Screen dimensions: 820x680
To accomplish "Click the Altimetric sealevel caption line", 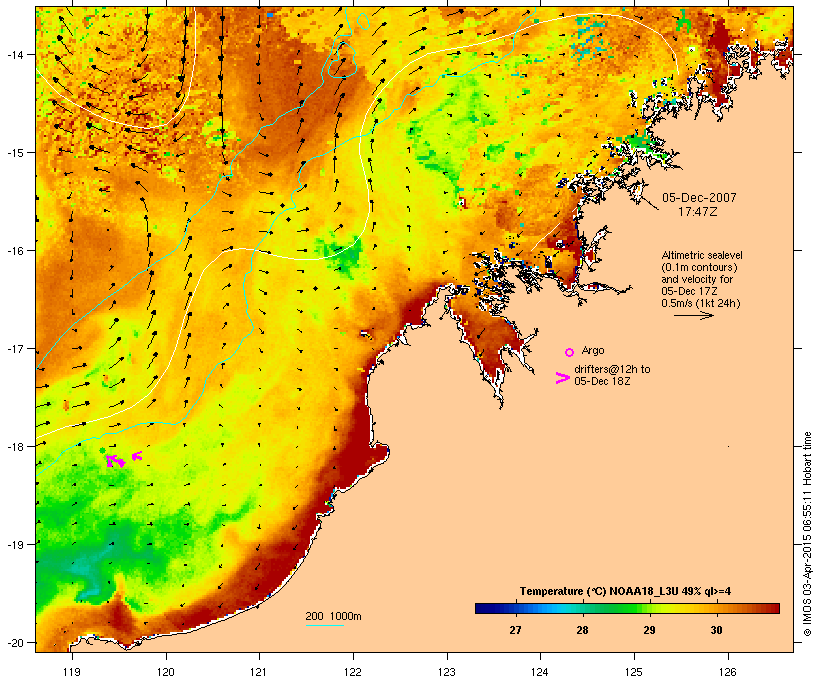I will click(702, 255).
